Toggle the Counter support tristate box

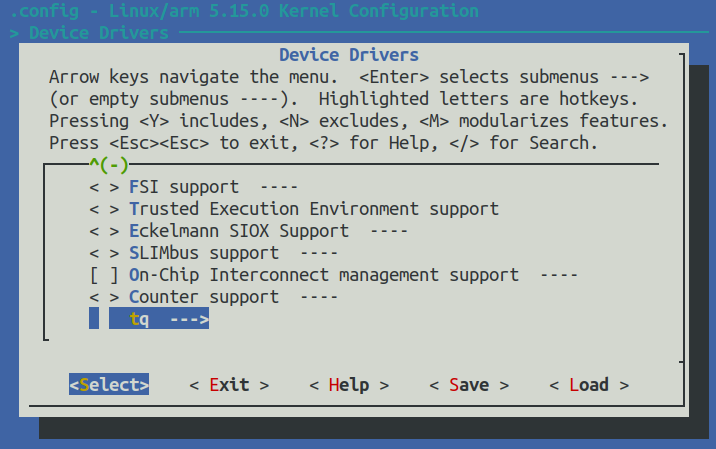pyautogui.click(x=104, y=297)
